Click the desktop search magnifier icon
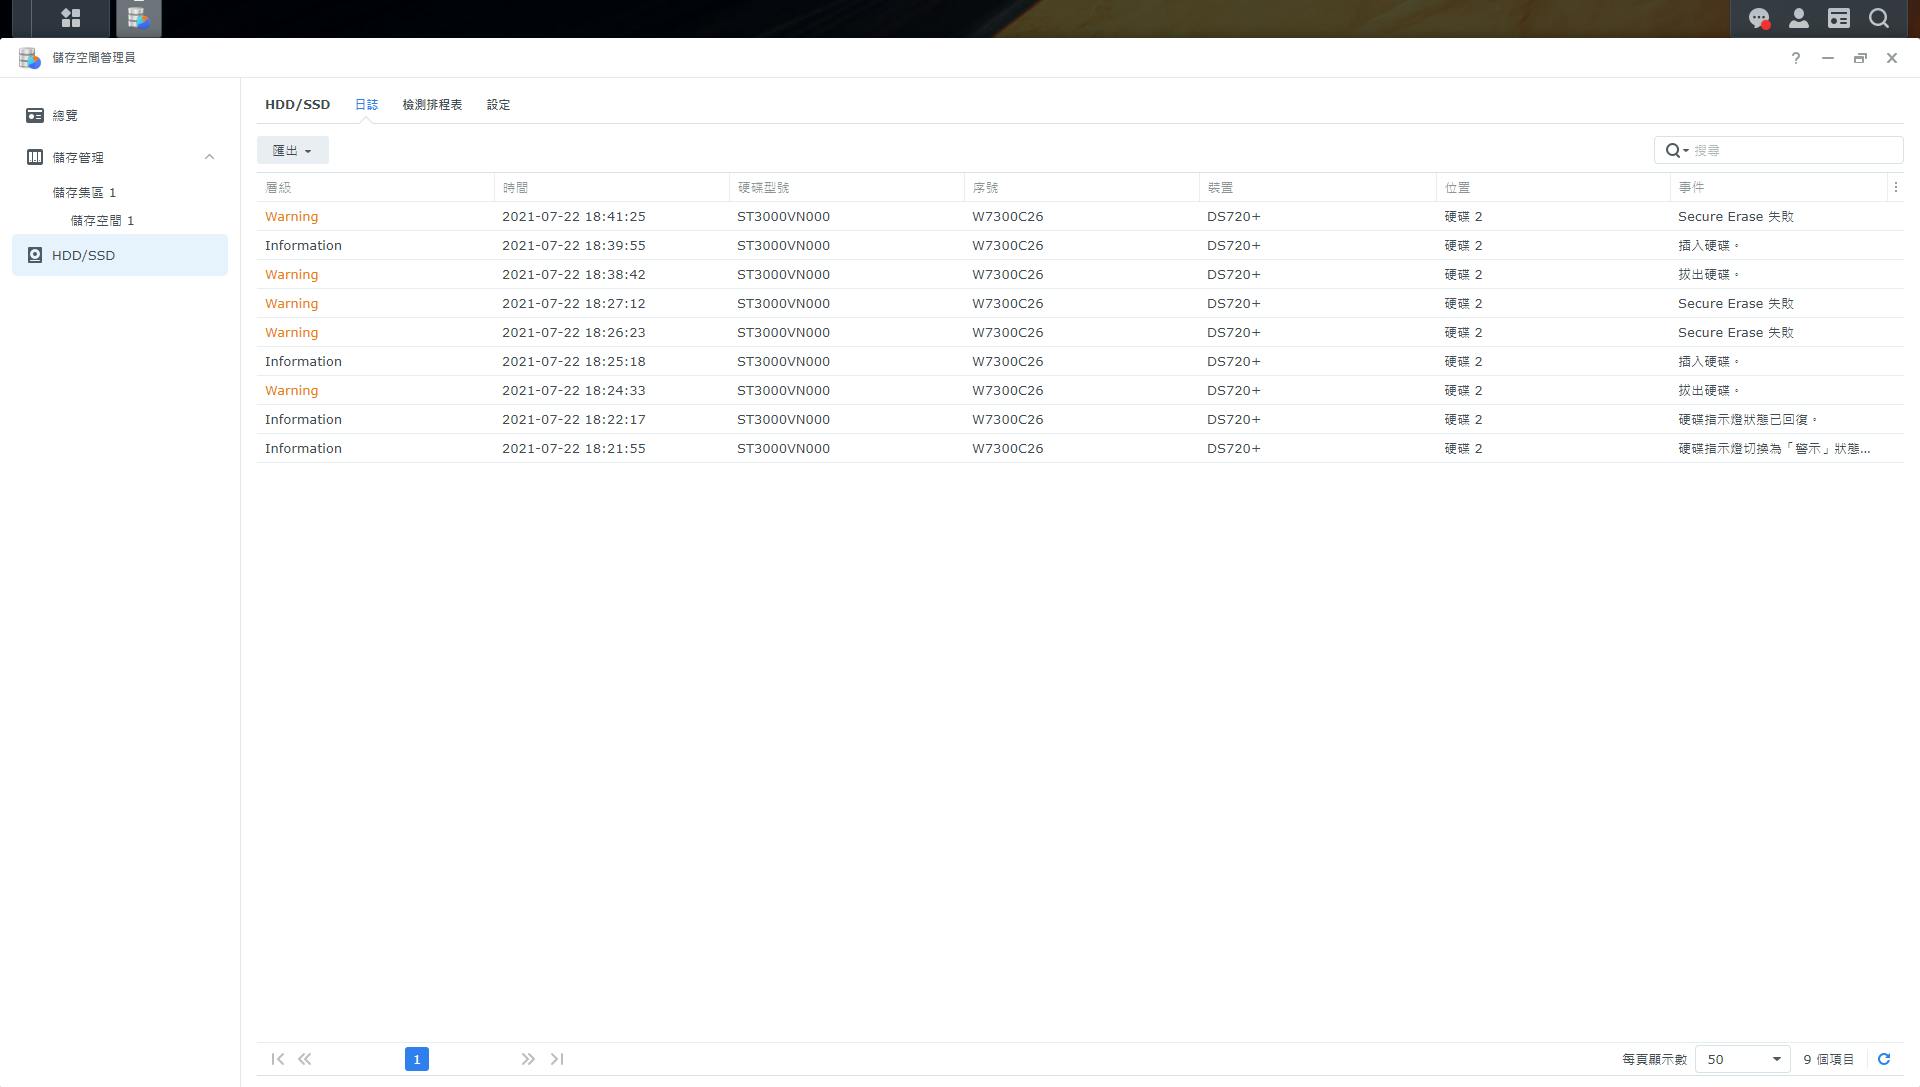 tap(1879, 18)
